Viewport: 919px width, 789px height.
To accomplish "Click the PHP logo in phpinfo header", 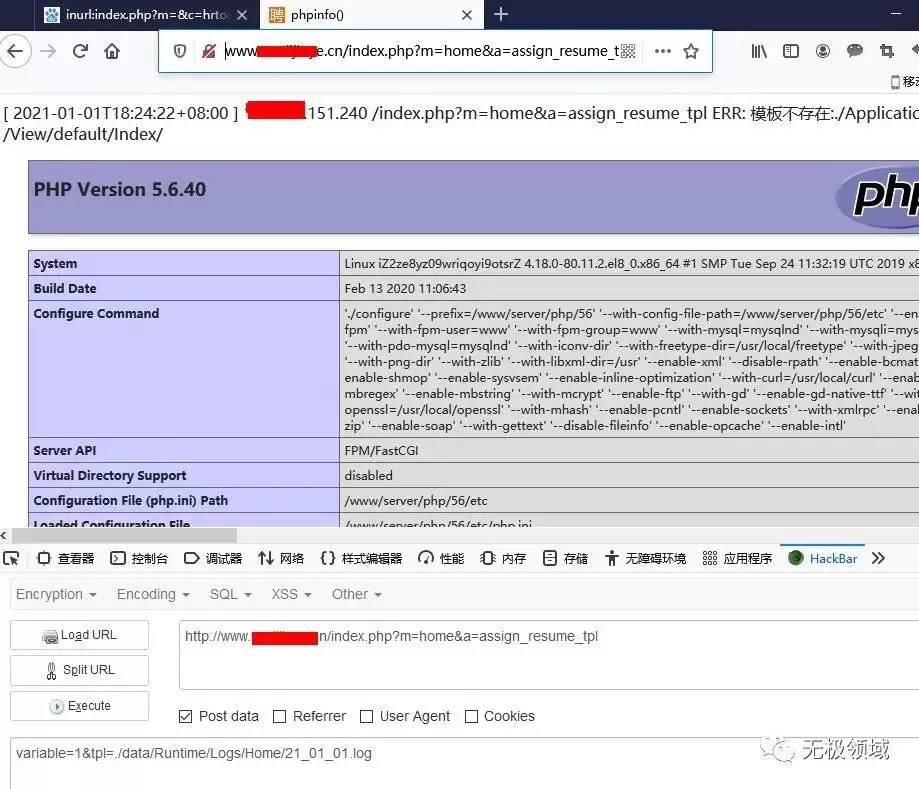I will [879, 195].
